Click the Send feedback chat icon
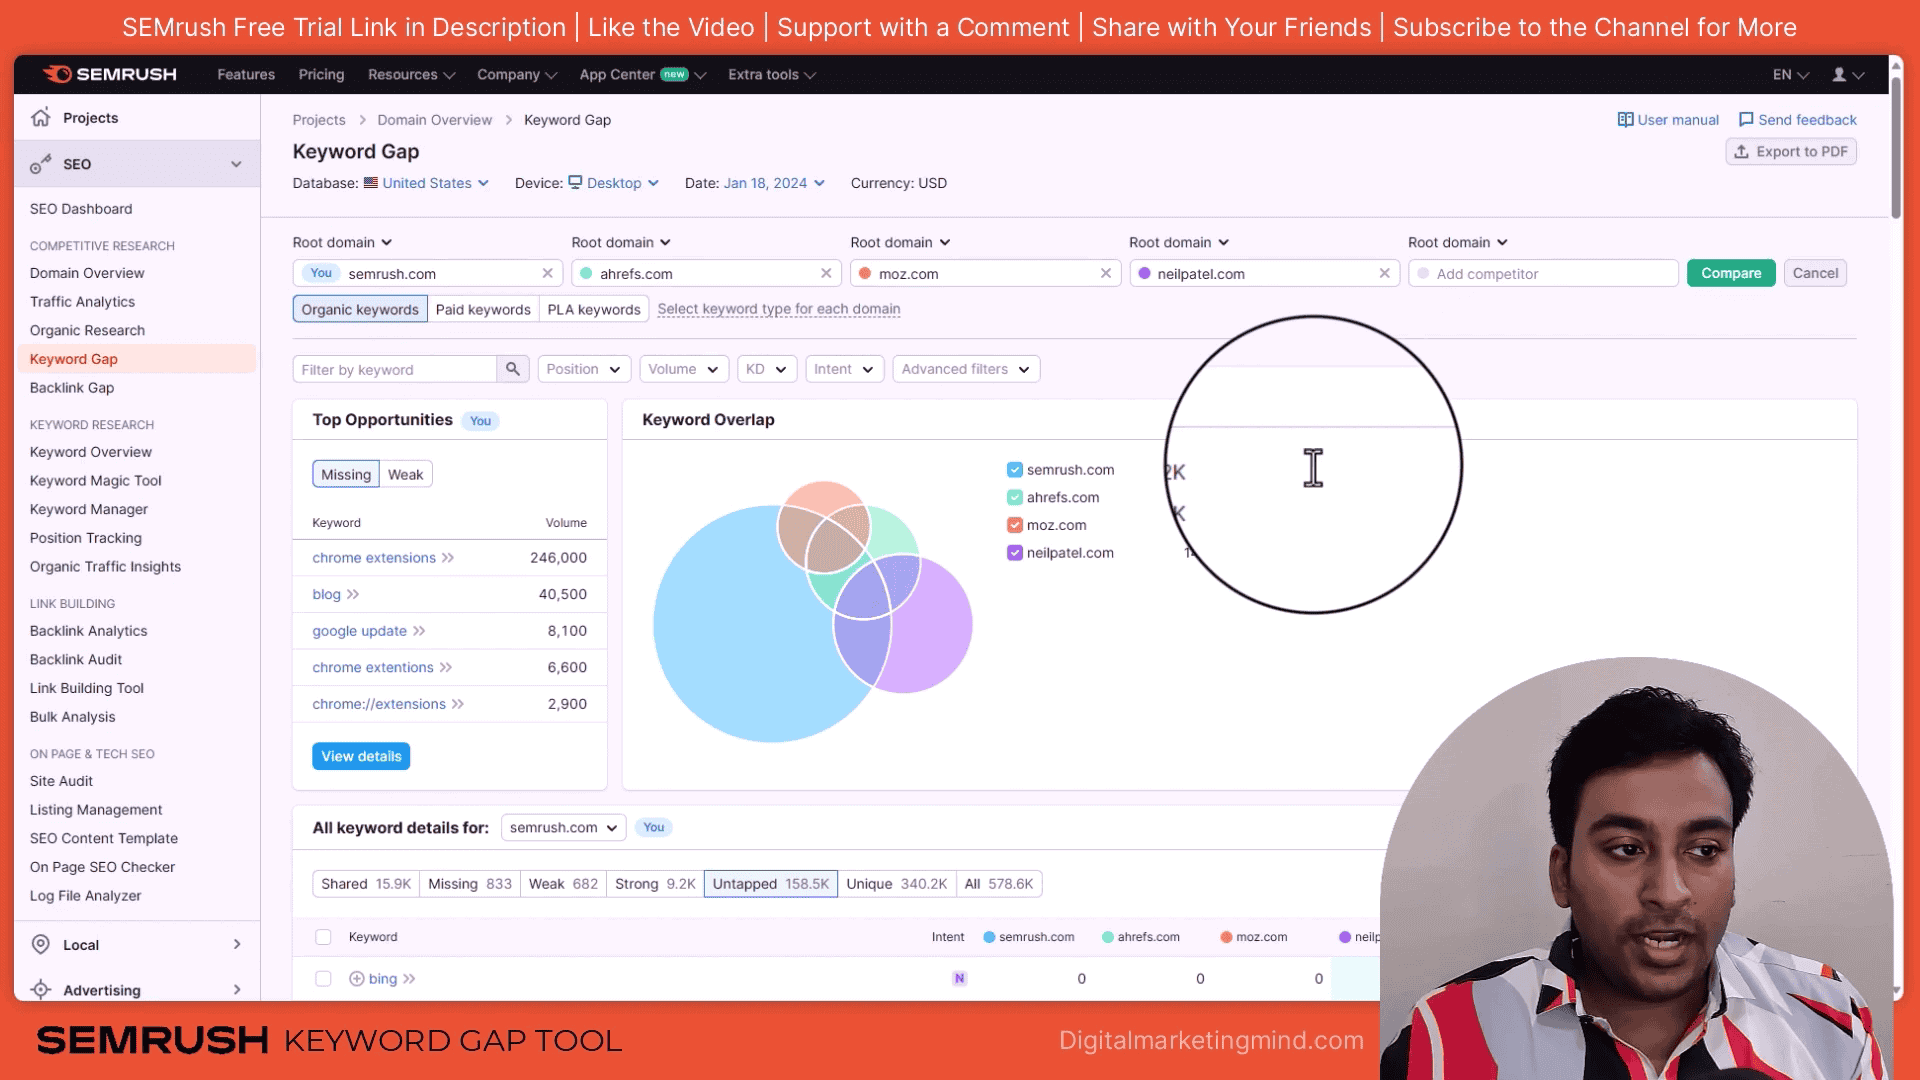 pyautogui.click(x=1746, y=120)
